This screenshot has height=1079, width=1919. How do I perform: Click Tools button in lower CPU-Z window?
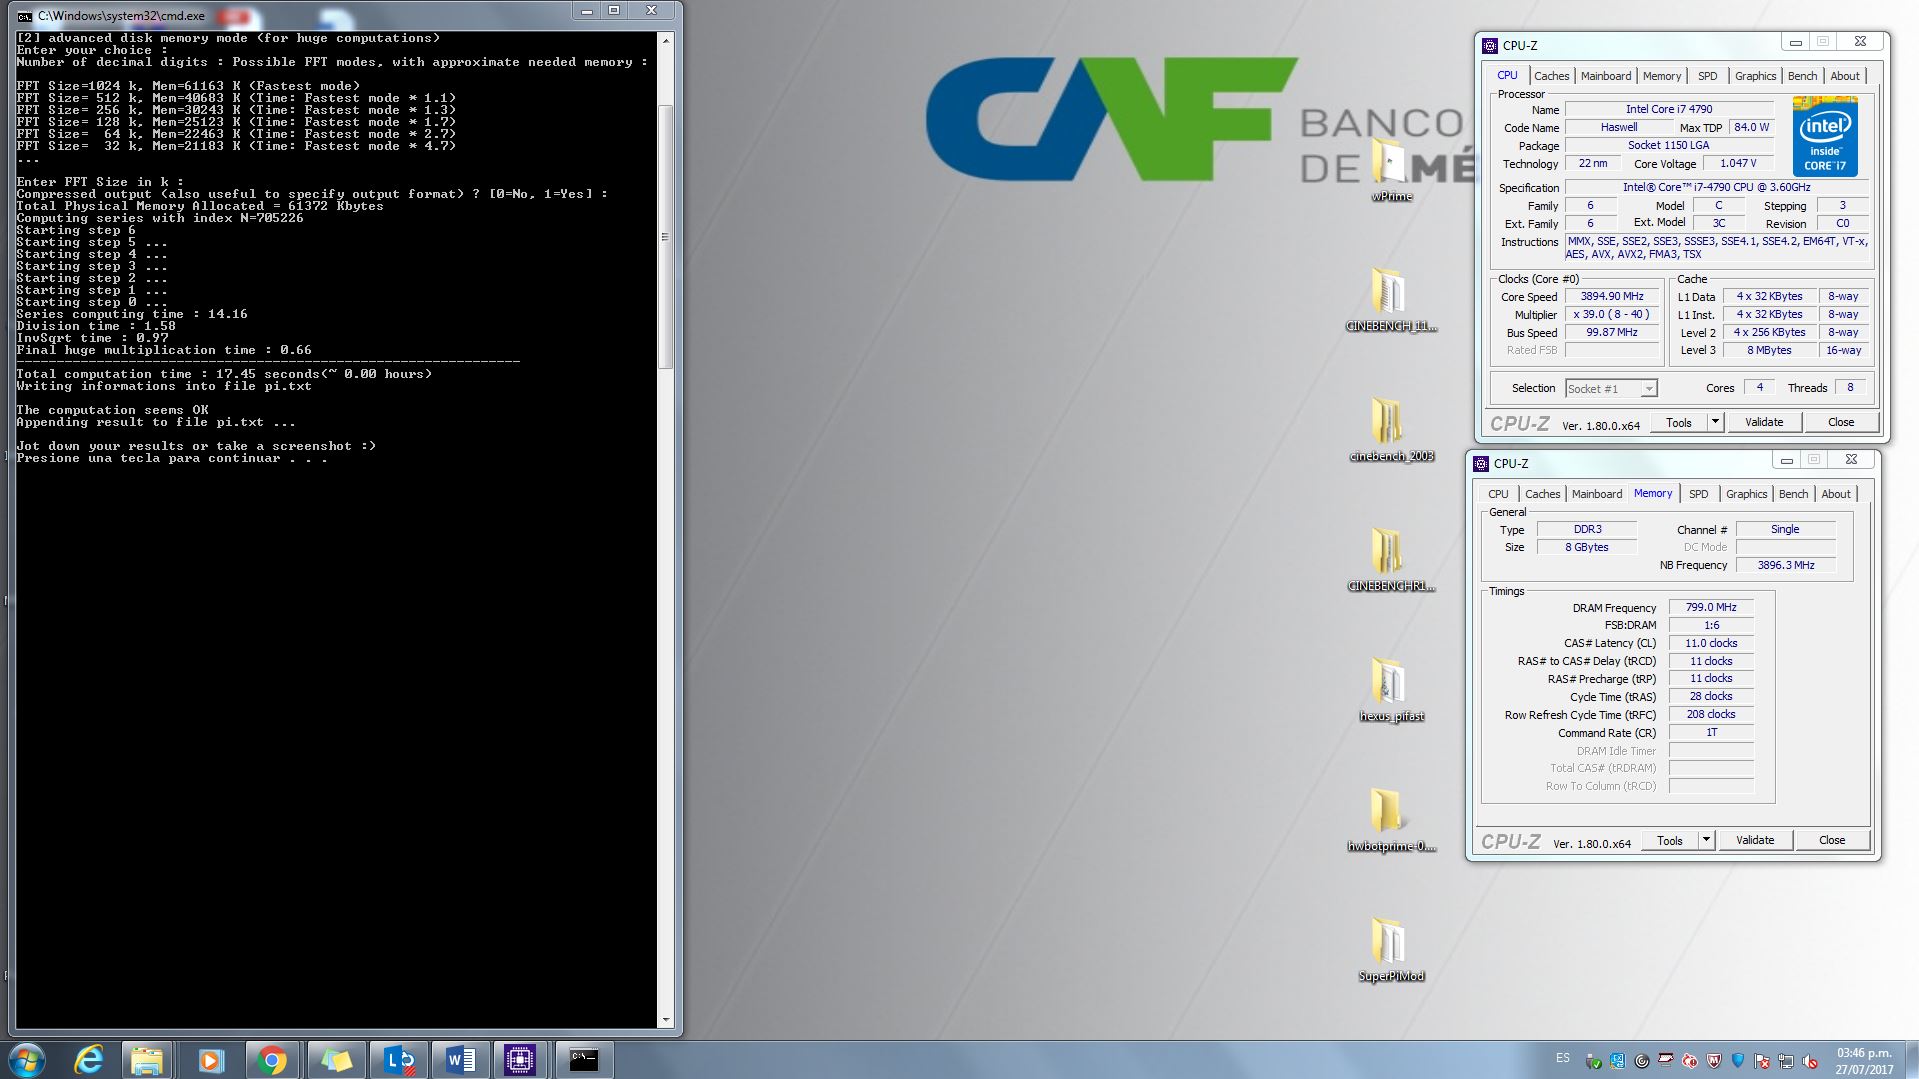click(x=1670, y=841)
